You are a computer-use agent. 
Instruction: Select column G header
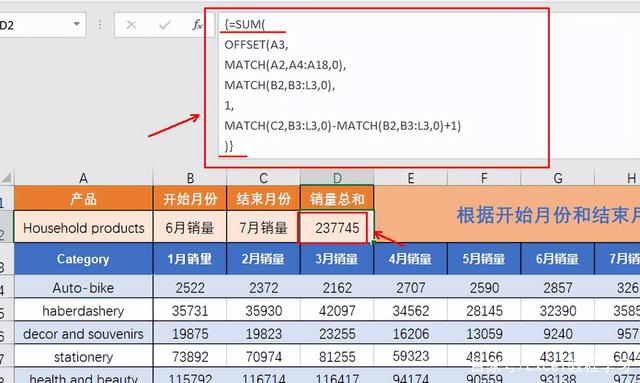click(558, 178)
